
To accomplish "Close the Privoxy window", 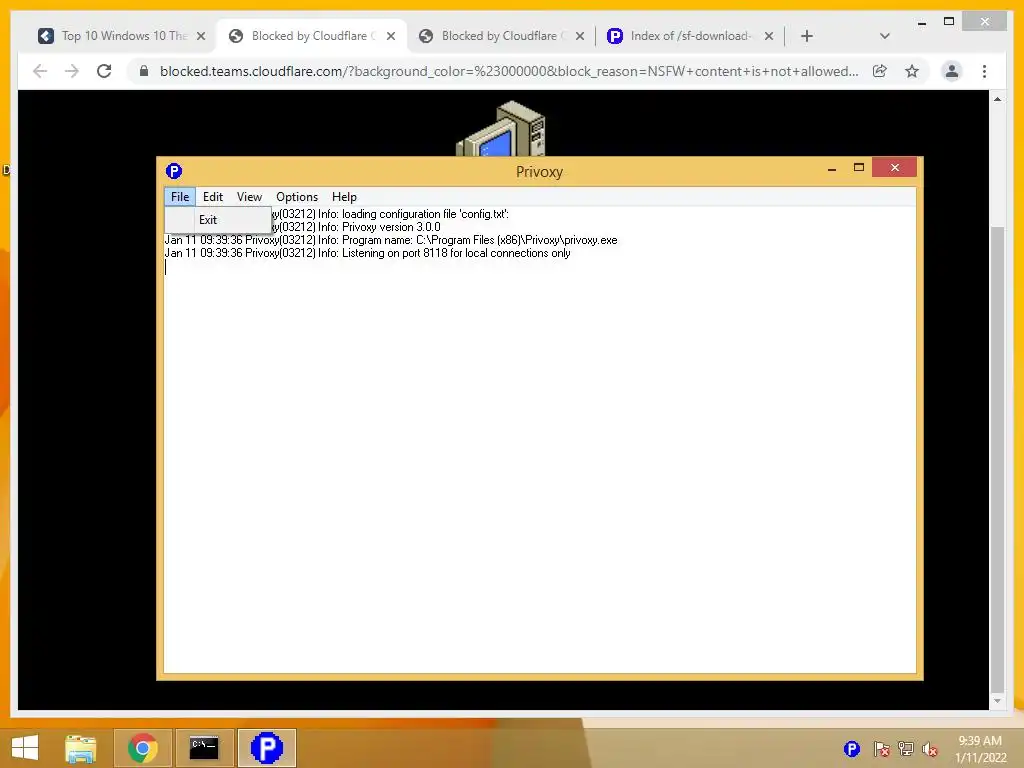I will click(x=894, y=168).
